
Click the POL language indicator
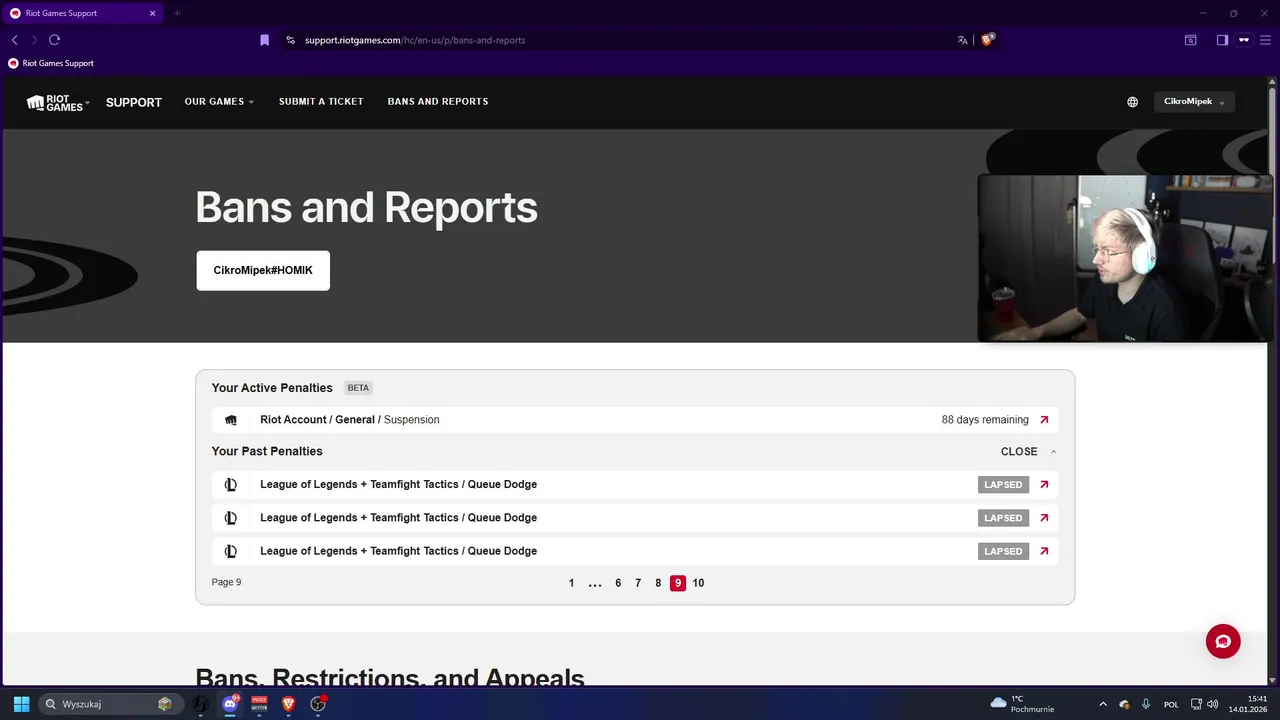[1171, 705]
